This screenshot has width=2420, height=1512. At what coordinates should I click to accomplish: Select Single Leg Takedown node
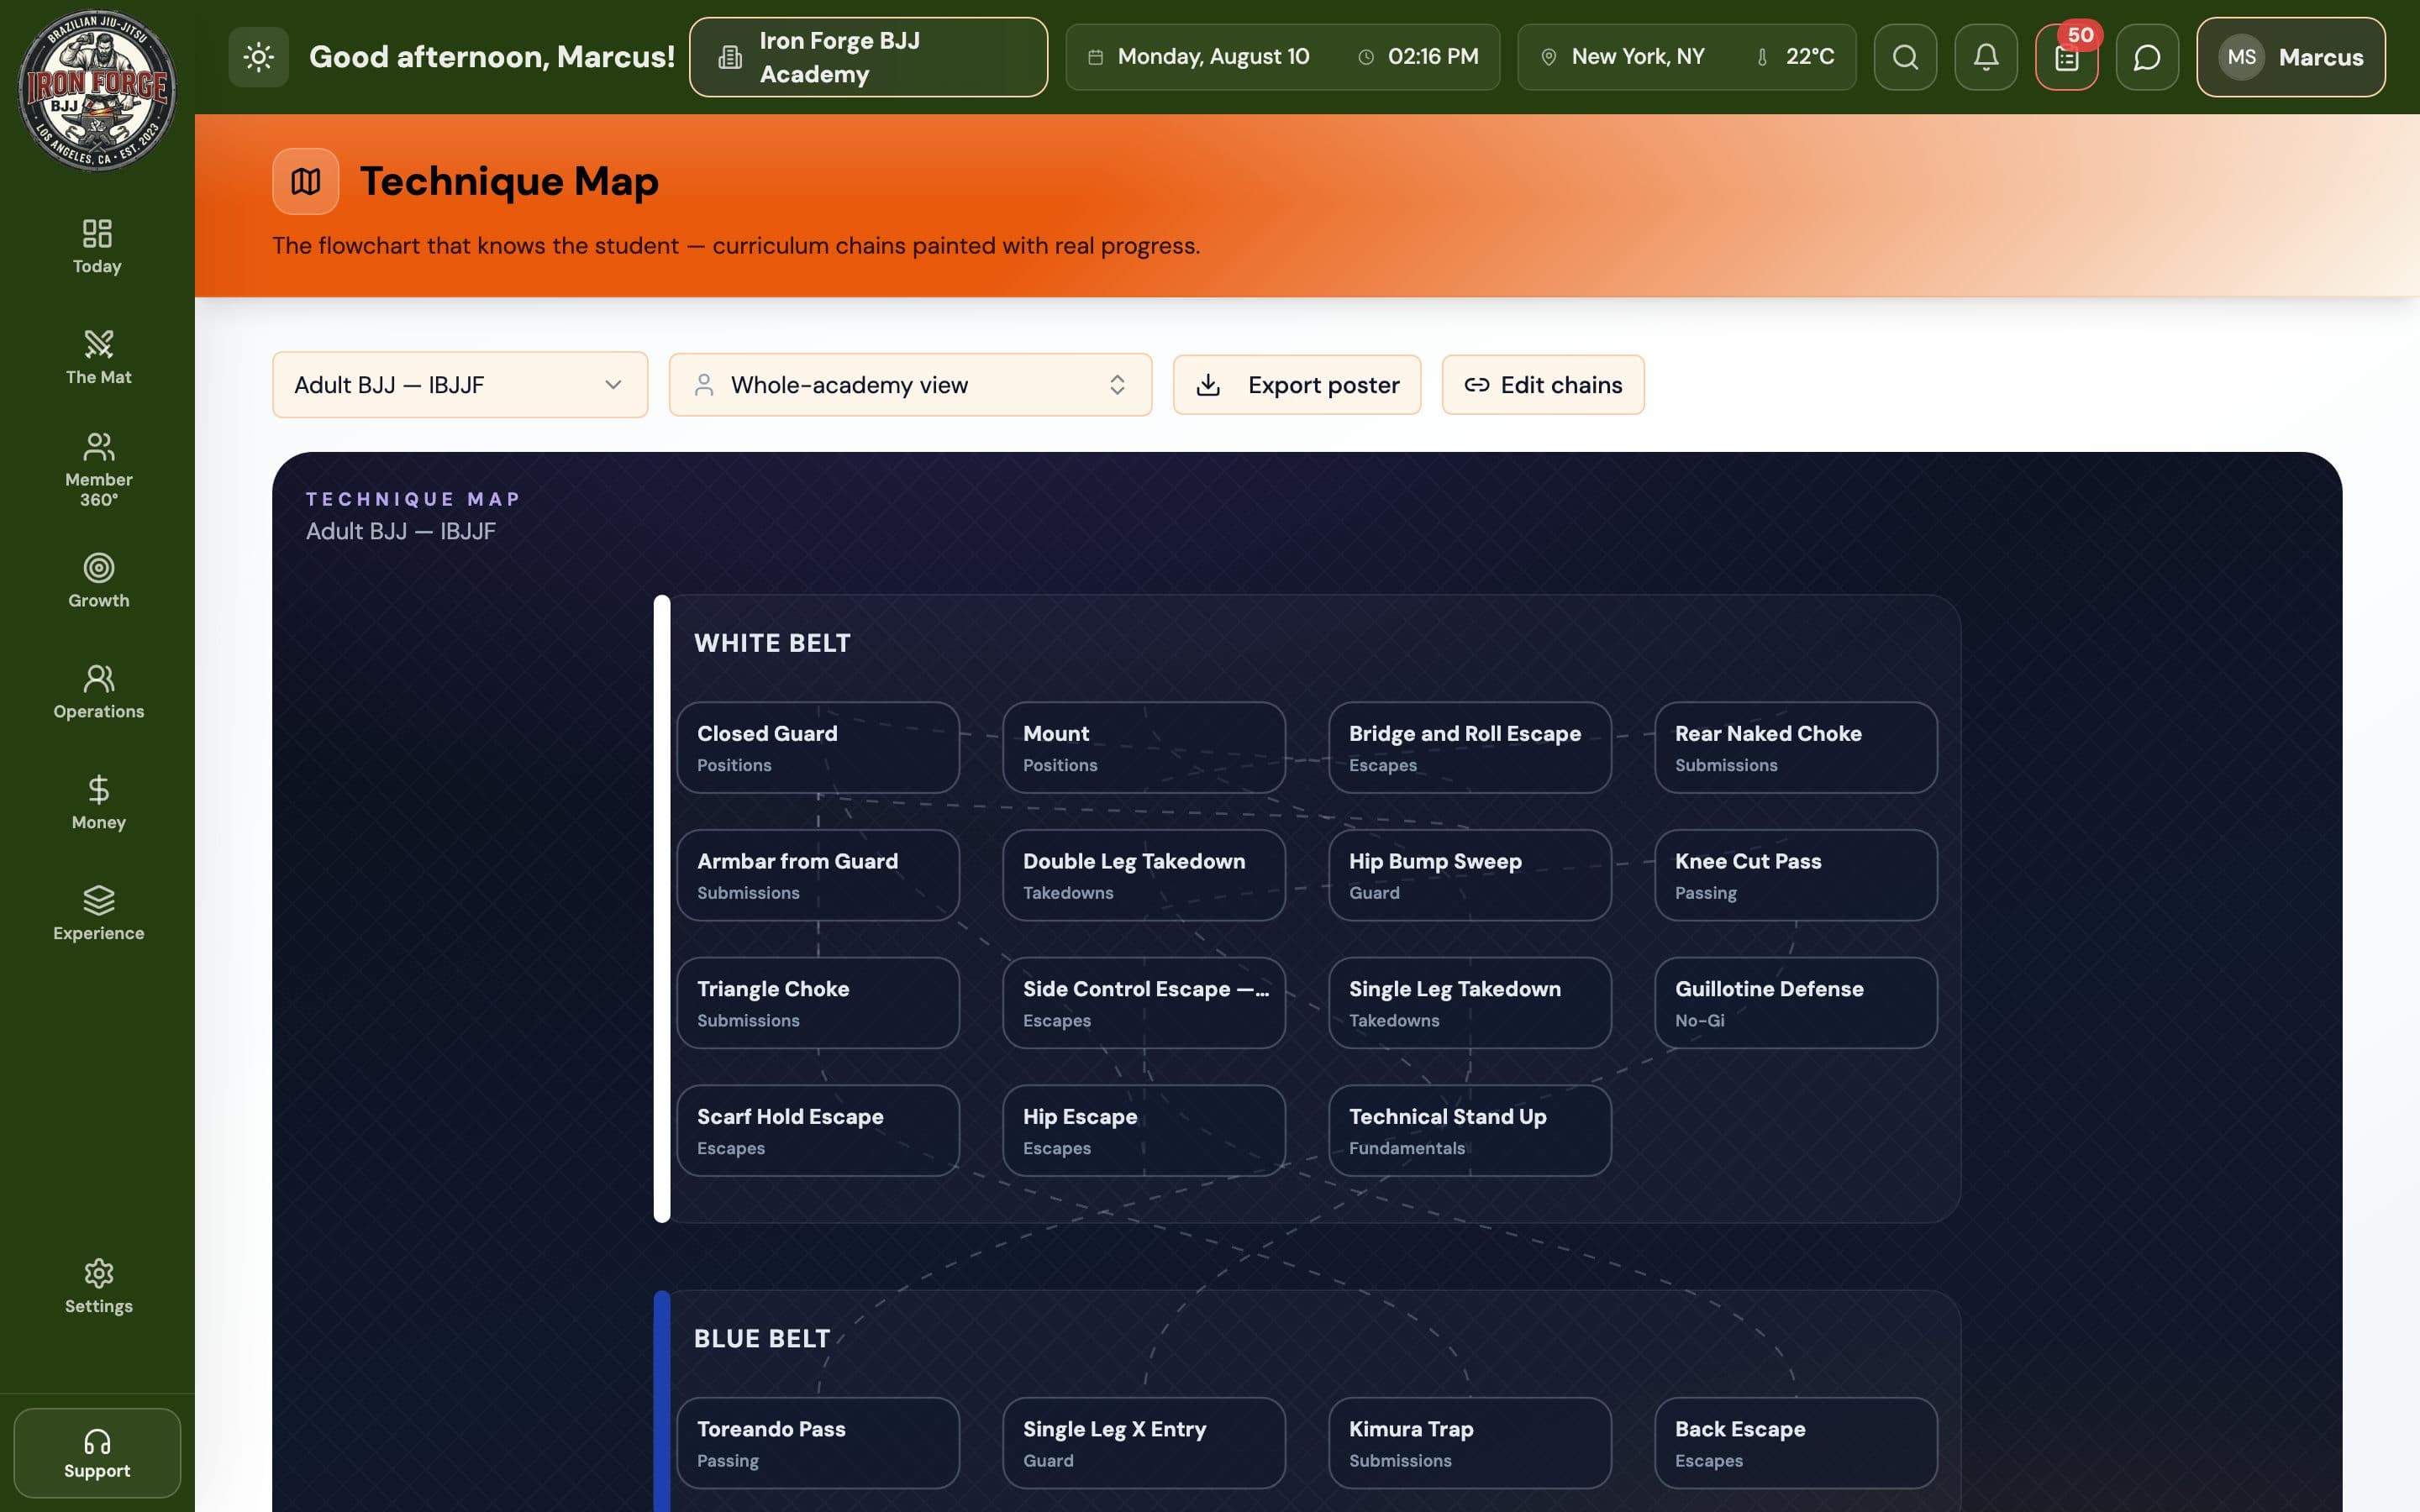coord(1469,1003)
